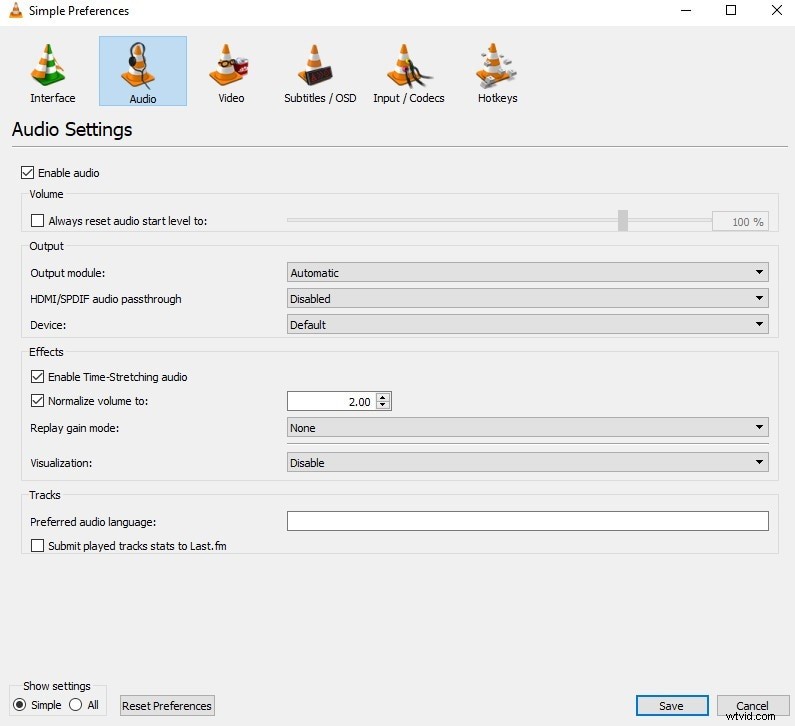This screenshot has height=726, width=795.
Task: Click the audio start level slider handle
Action: click(x=623, y=221)
